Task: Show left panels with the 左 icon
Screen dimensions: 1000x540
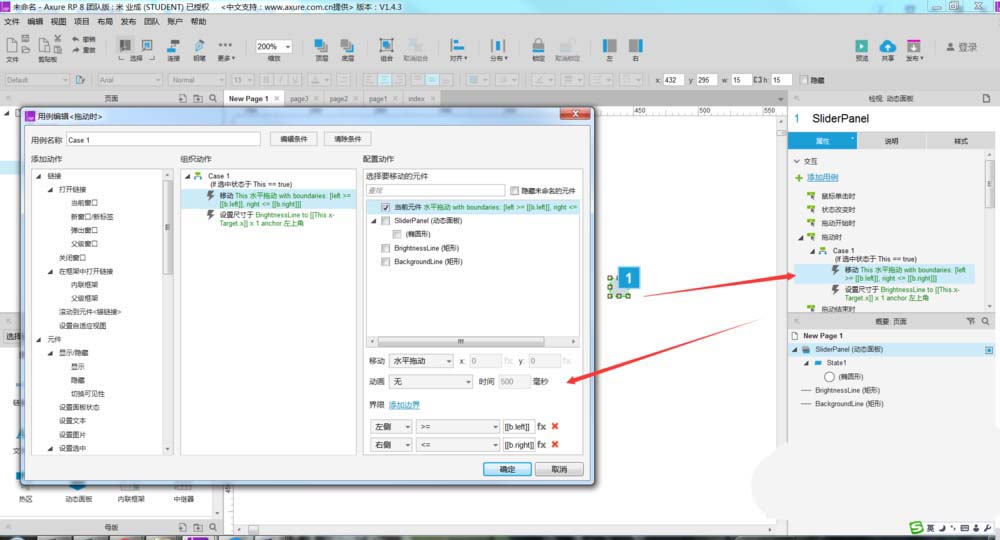Action: coord(610,45)
